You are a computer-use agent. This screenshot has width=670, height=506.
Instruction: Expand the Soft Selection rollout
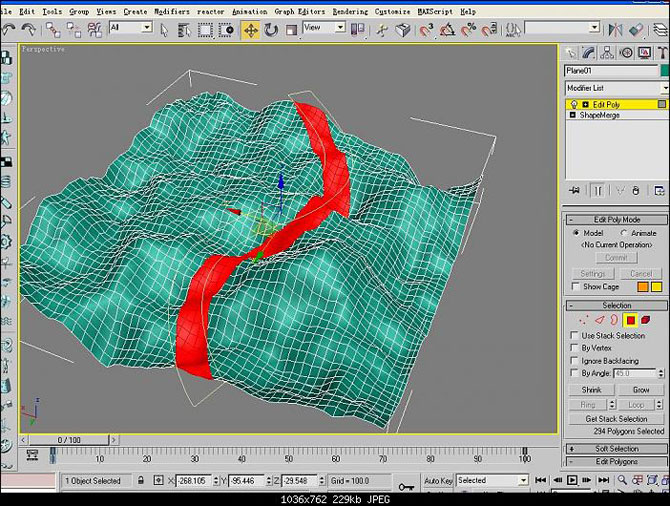click(x=617, y=449)
